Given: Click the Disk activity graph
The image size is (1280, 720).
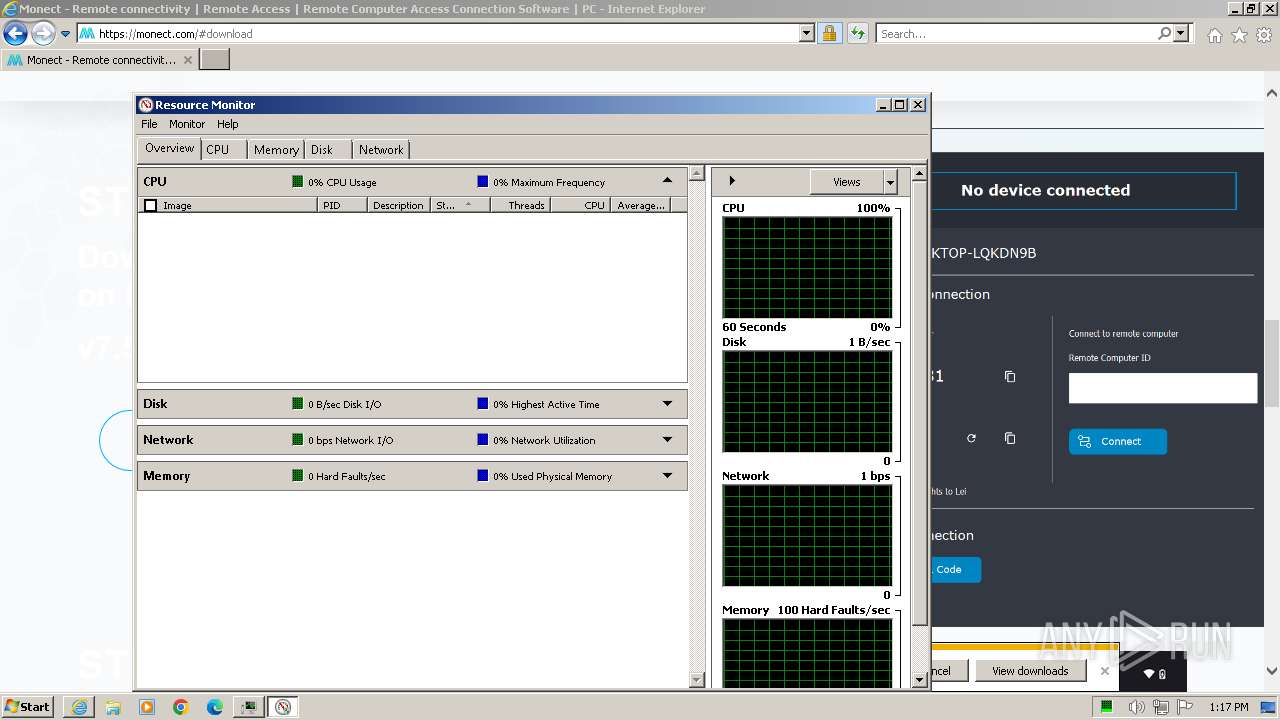Looking at the screenshot, I should pos(807,401).
